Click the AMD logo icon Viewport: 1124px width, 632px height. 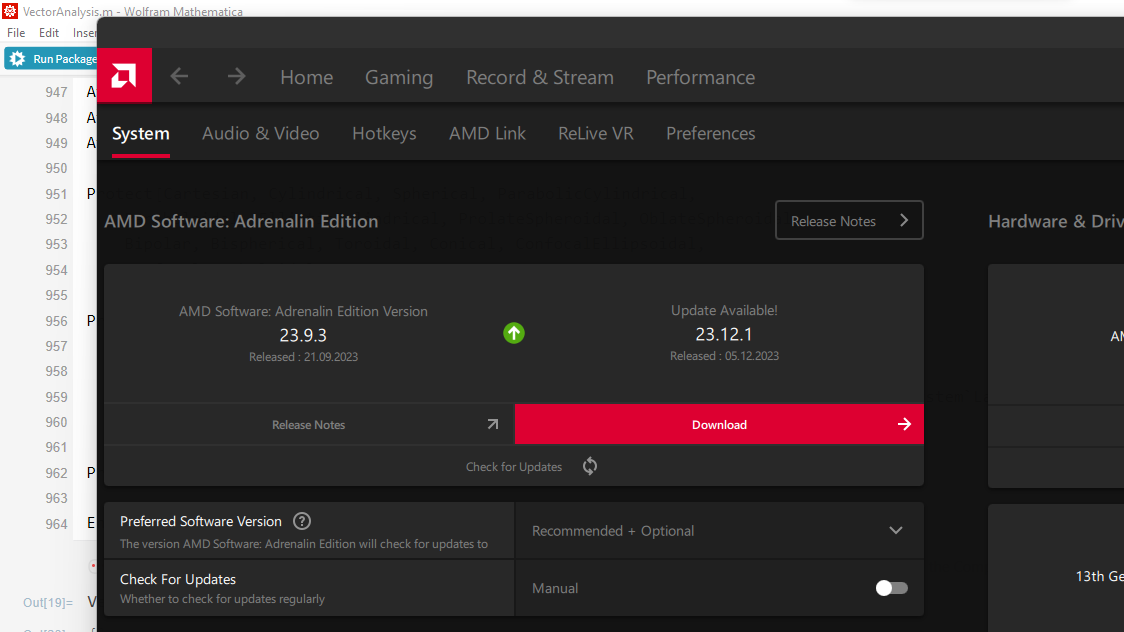click(x=124, y=76)
